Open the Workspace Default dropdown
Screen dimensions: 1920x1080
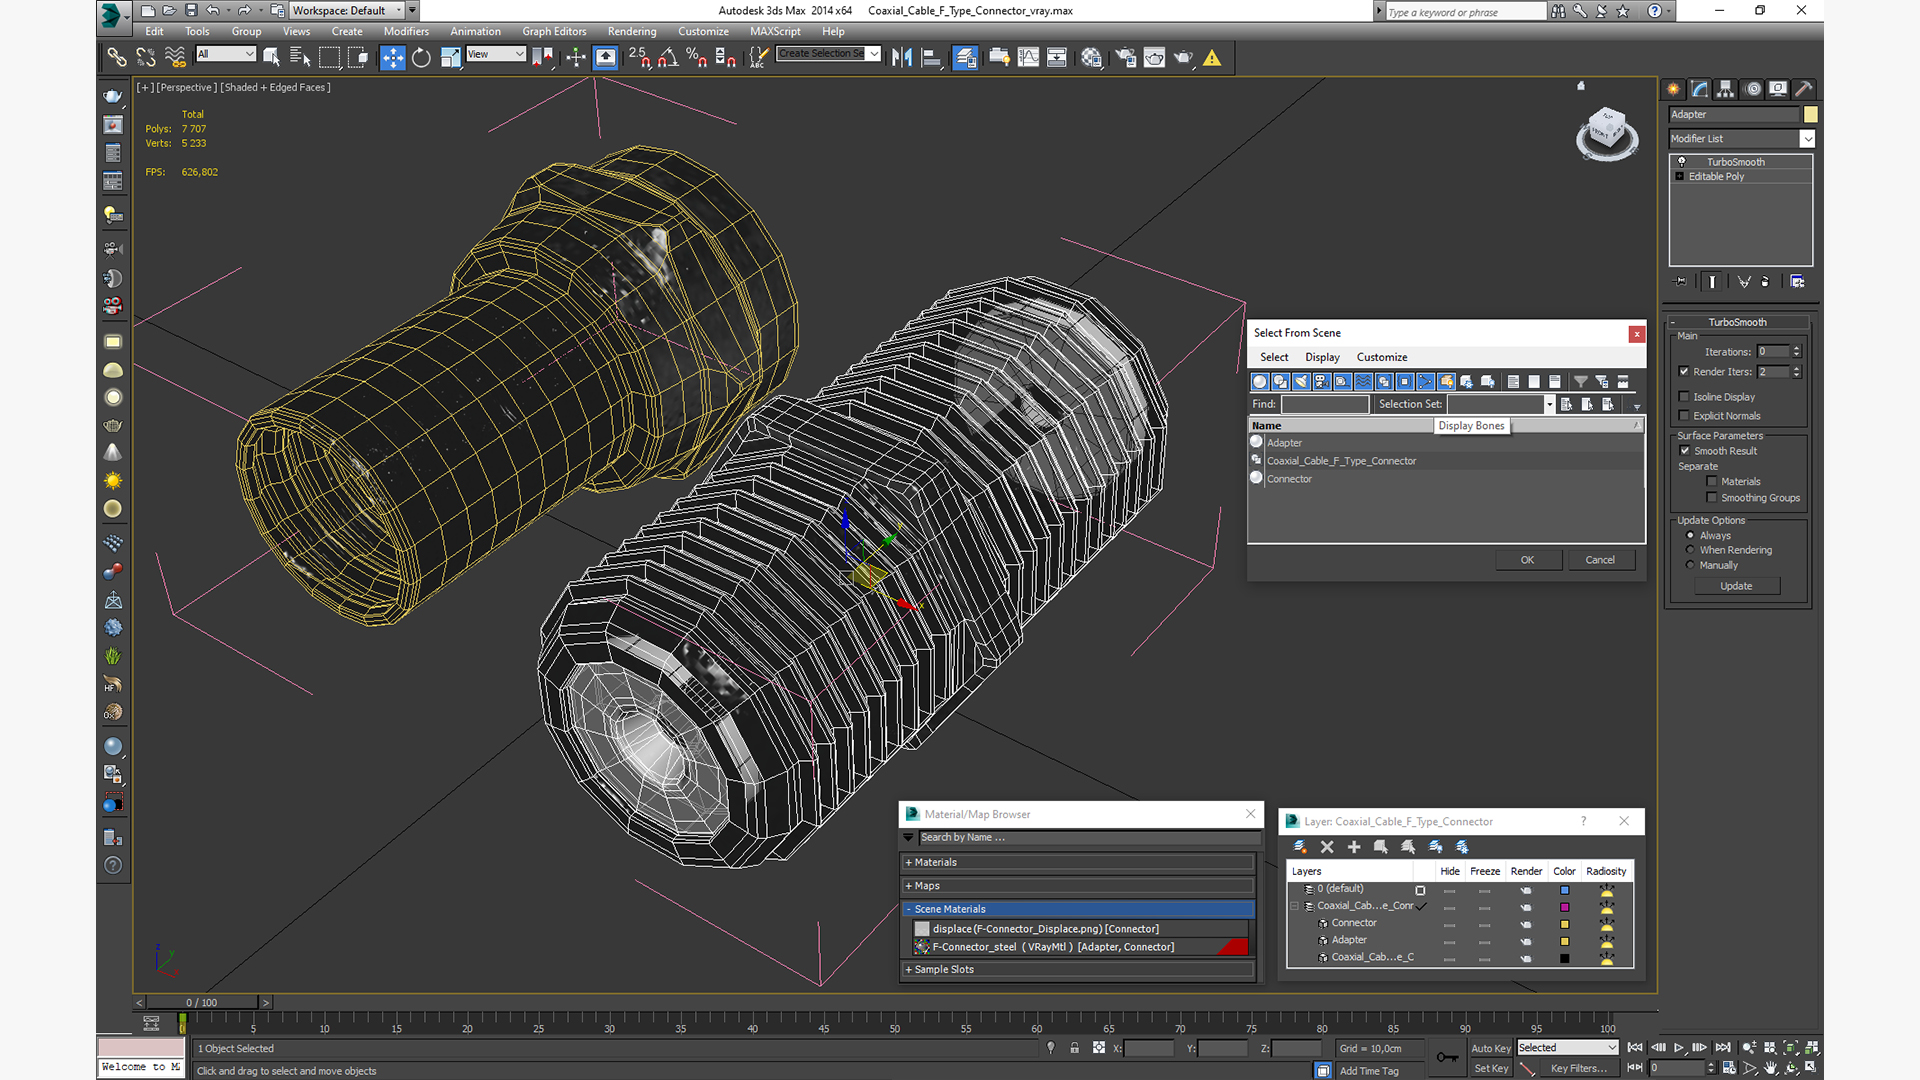(347, 10)
